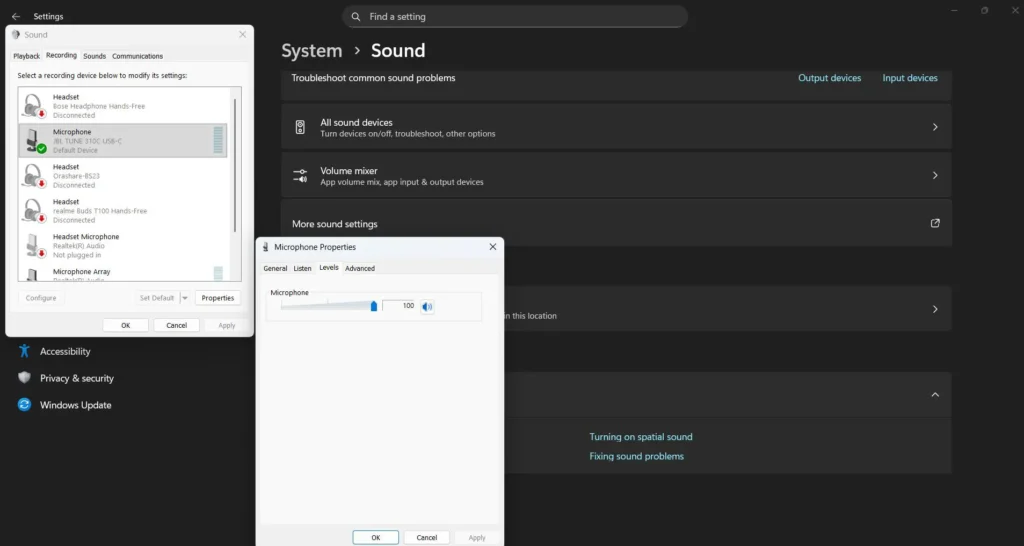Image resolution: width=1024 pixels, height=546 pixels.
Task: Click the Microphone Properties title icon
Action: (265, 247)
